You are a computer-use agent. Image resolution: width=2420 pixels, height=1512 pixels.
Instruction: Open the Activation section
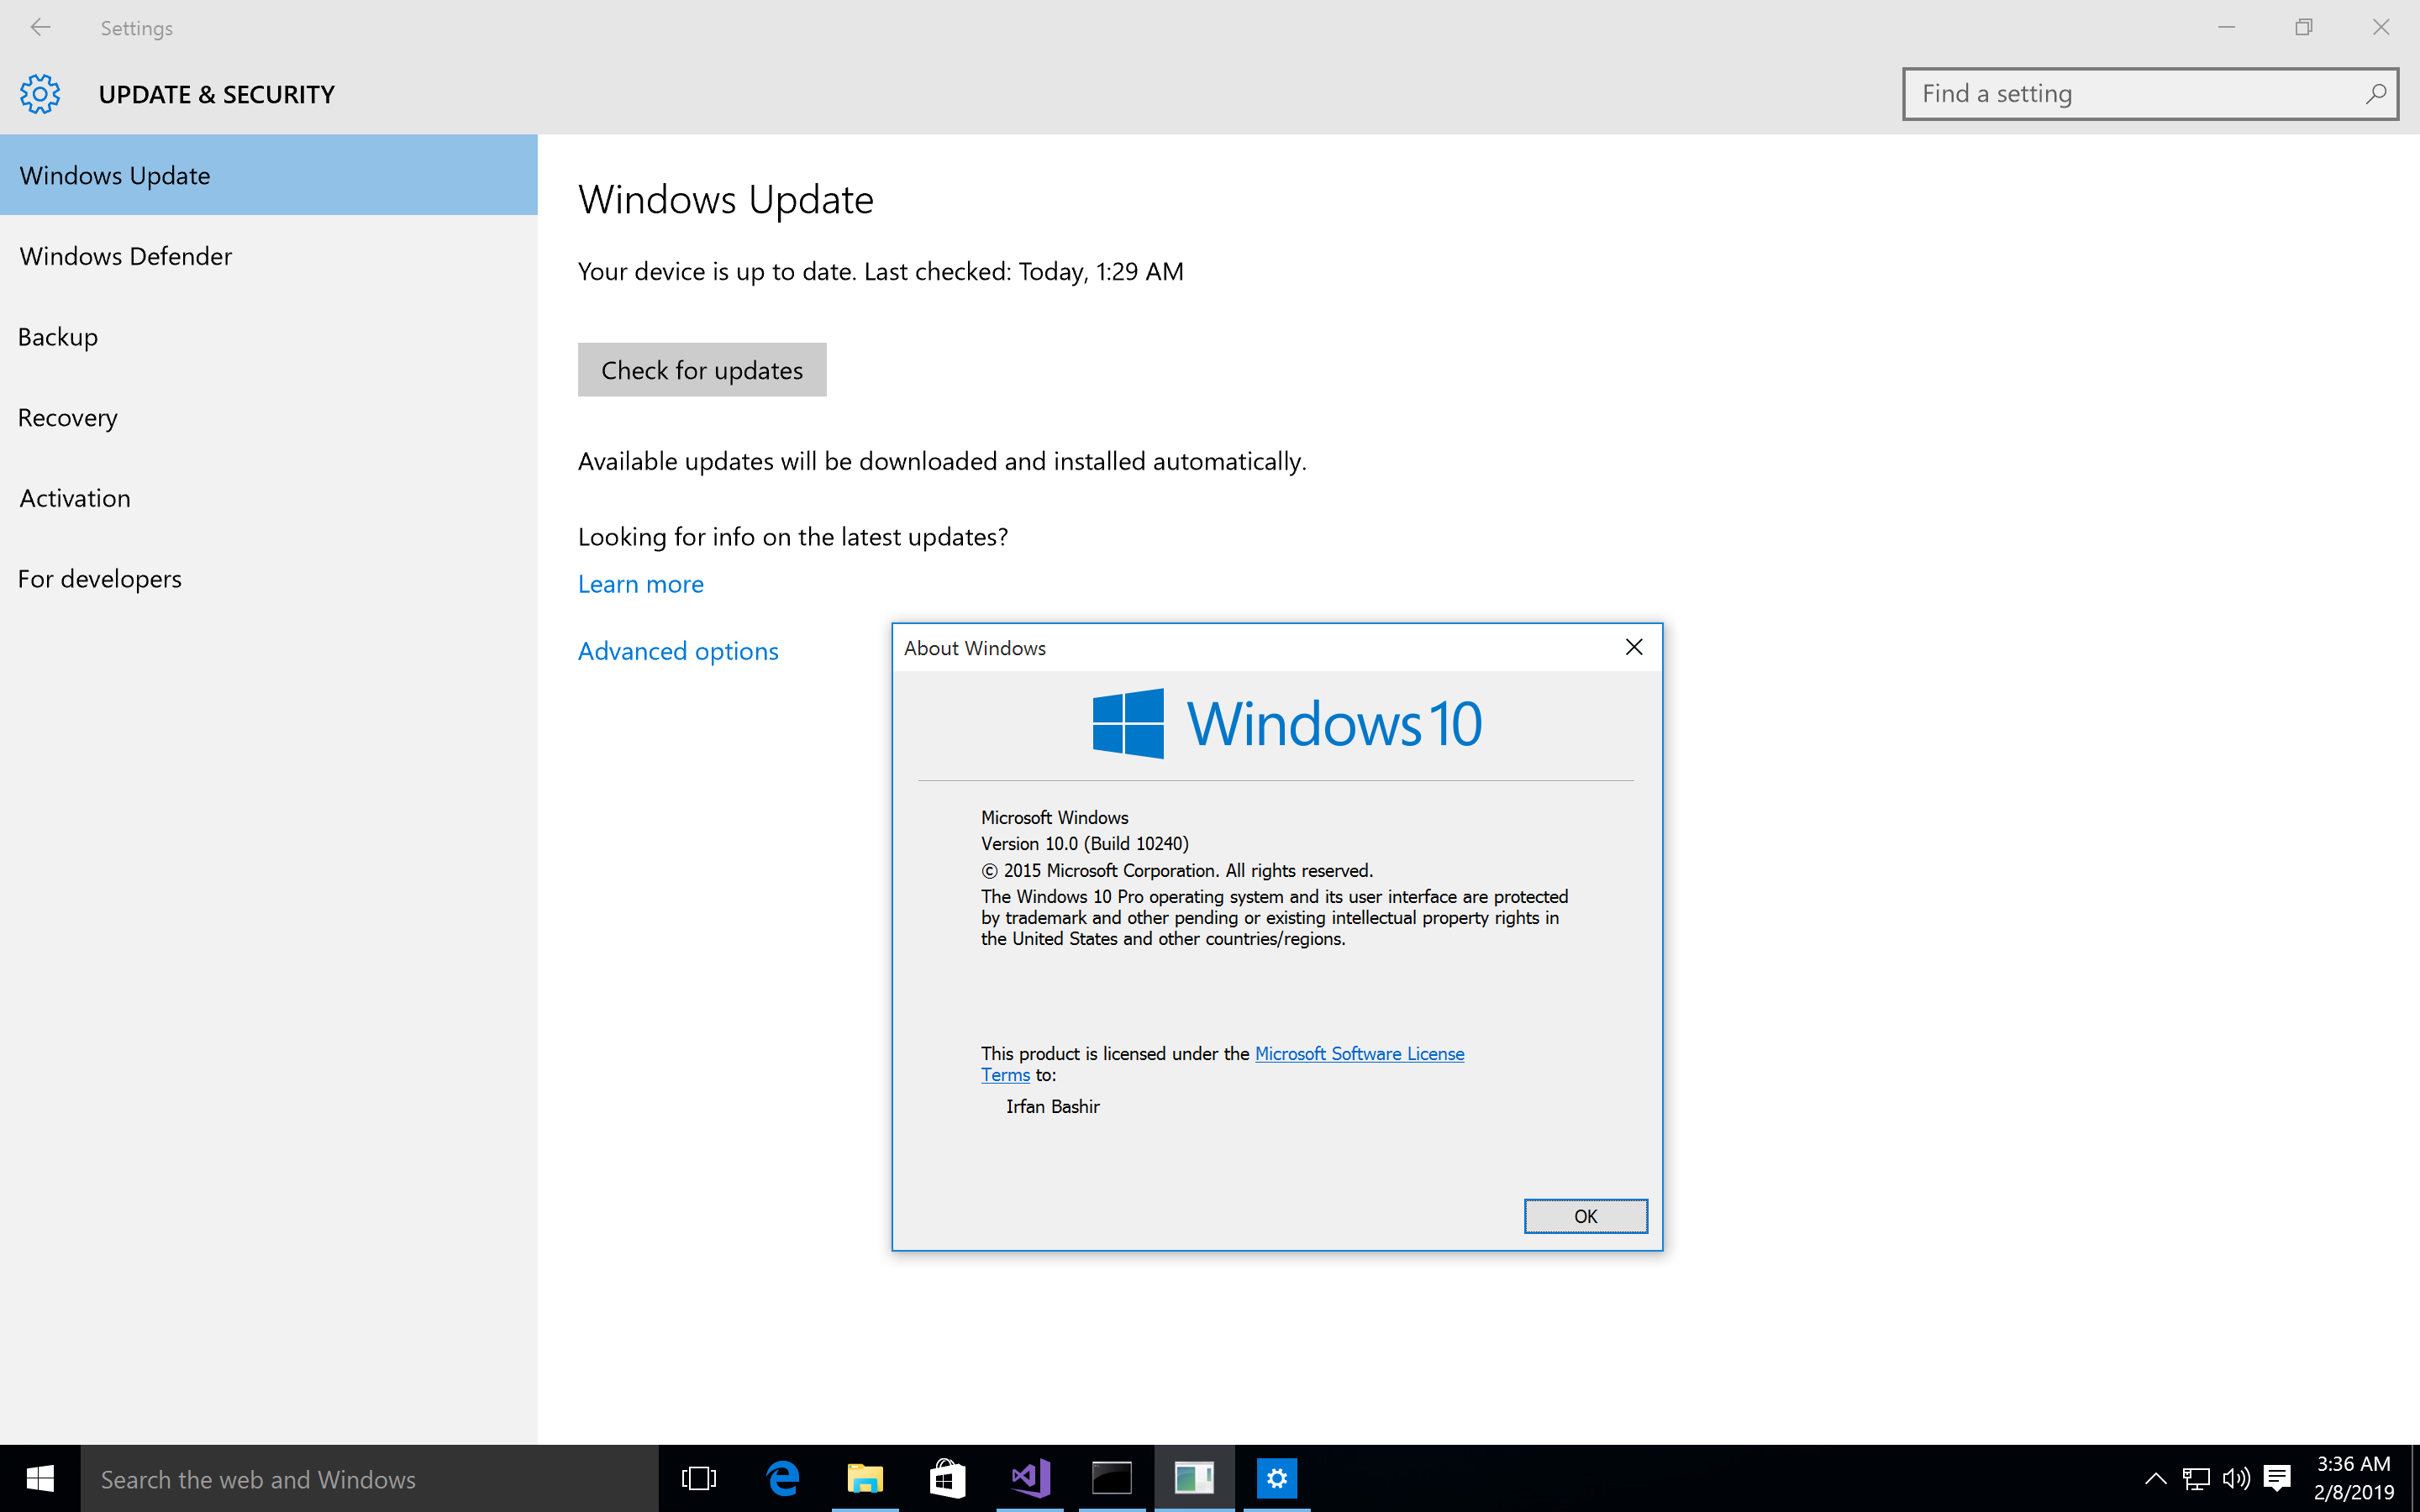click(x=268, y=498)
